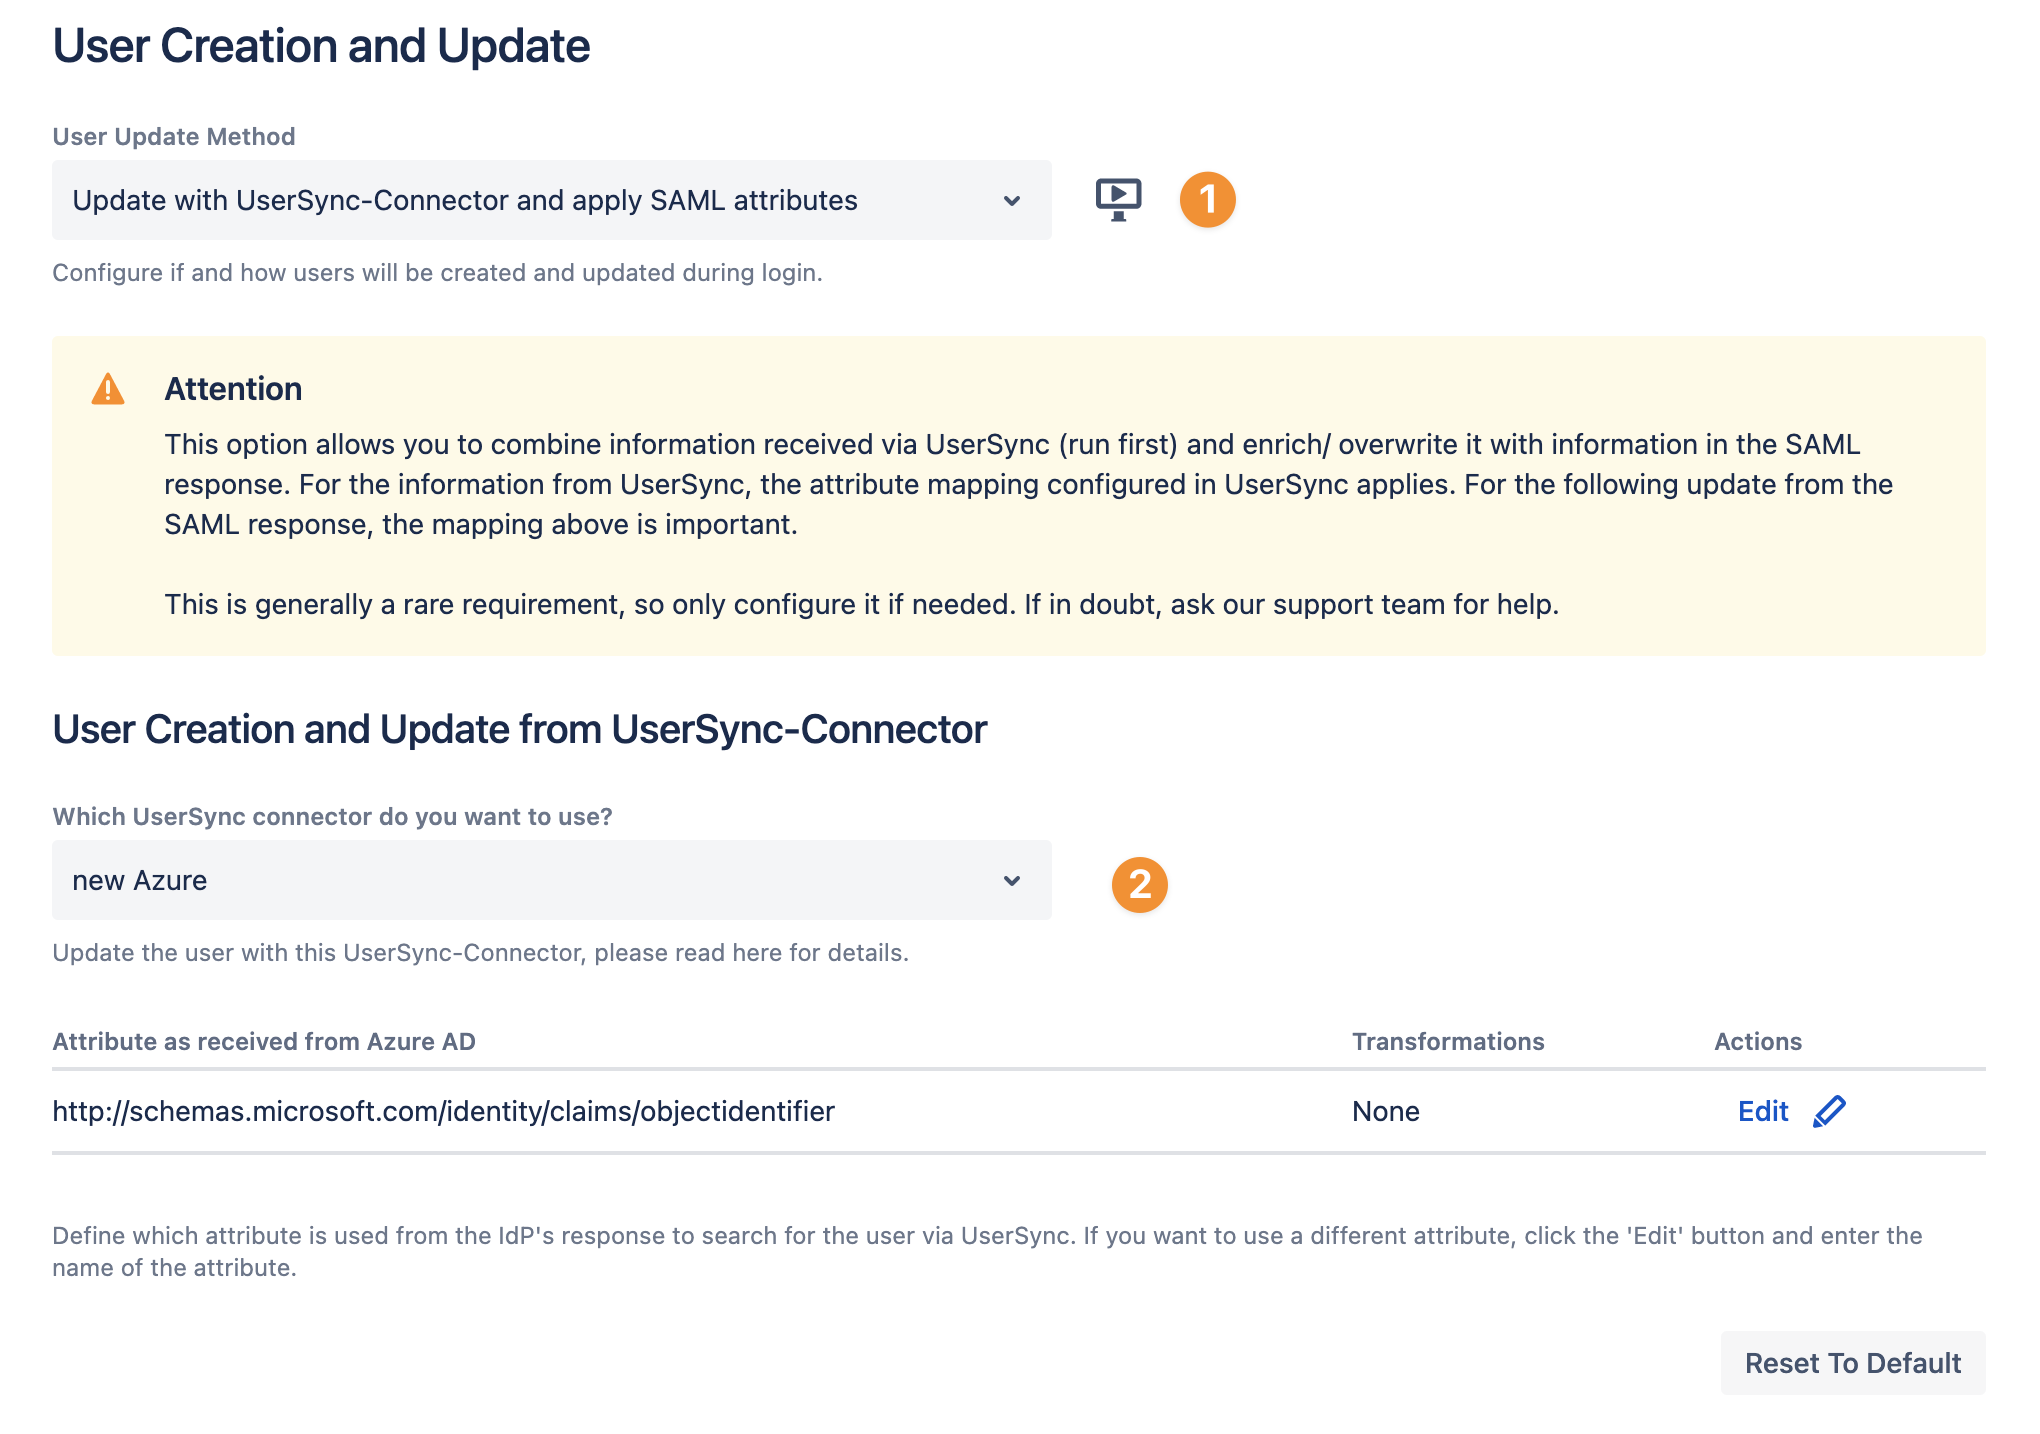Click the 'Attention' heading in the notice

[x=233, y=389]
